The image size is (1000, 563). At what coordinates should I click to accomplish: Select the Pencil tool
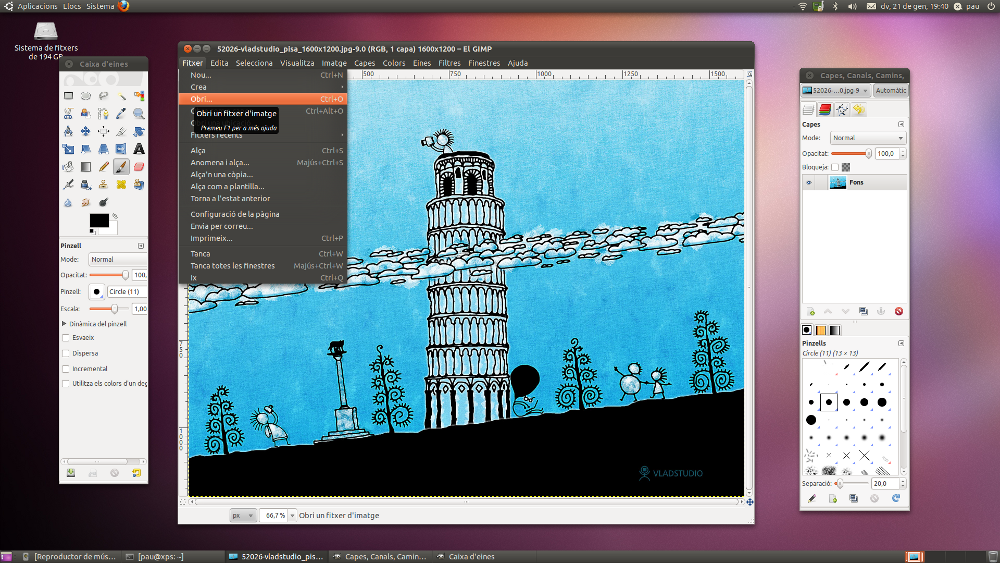[103, 167]
